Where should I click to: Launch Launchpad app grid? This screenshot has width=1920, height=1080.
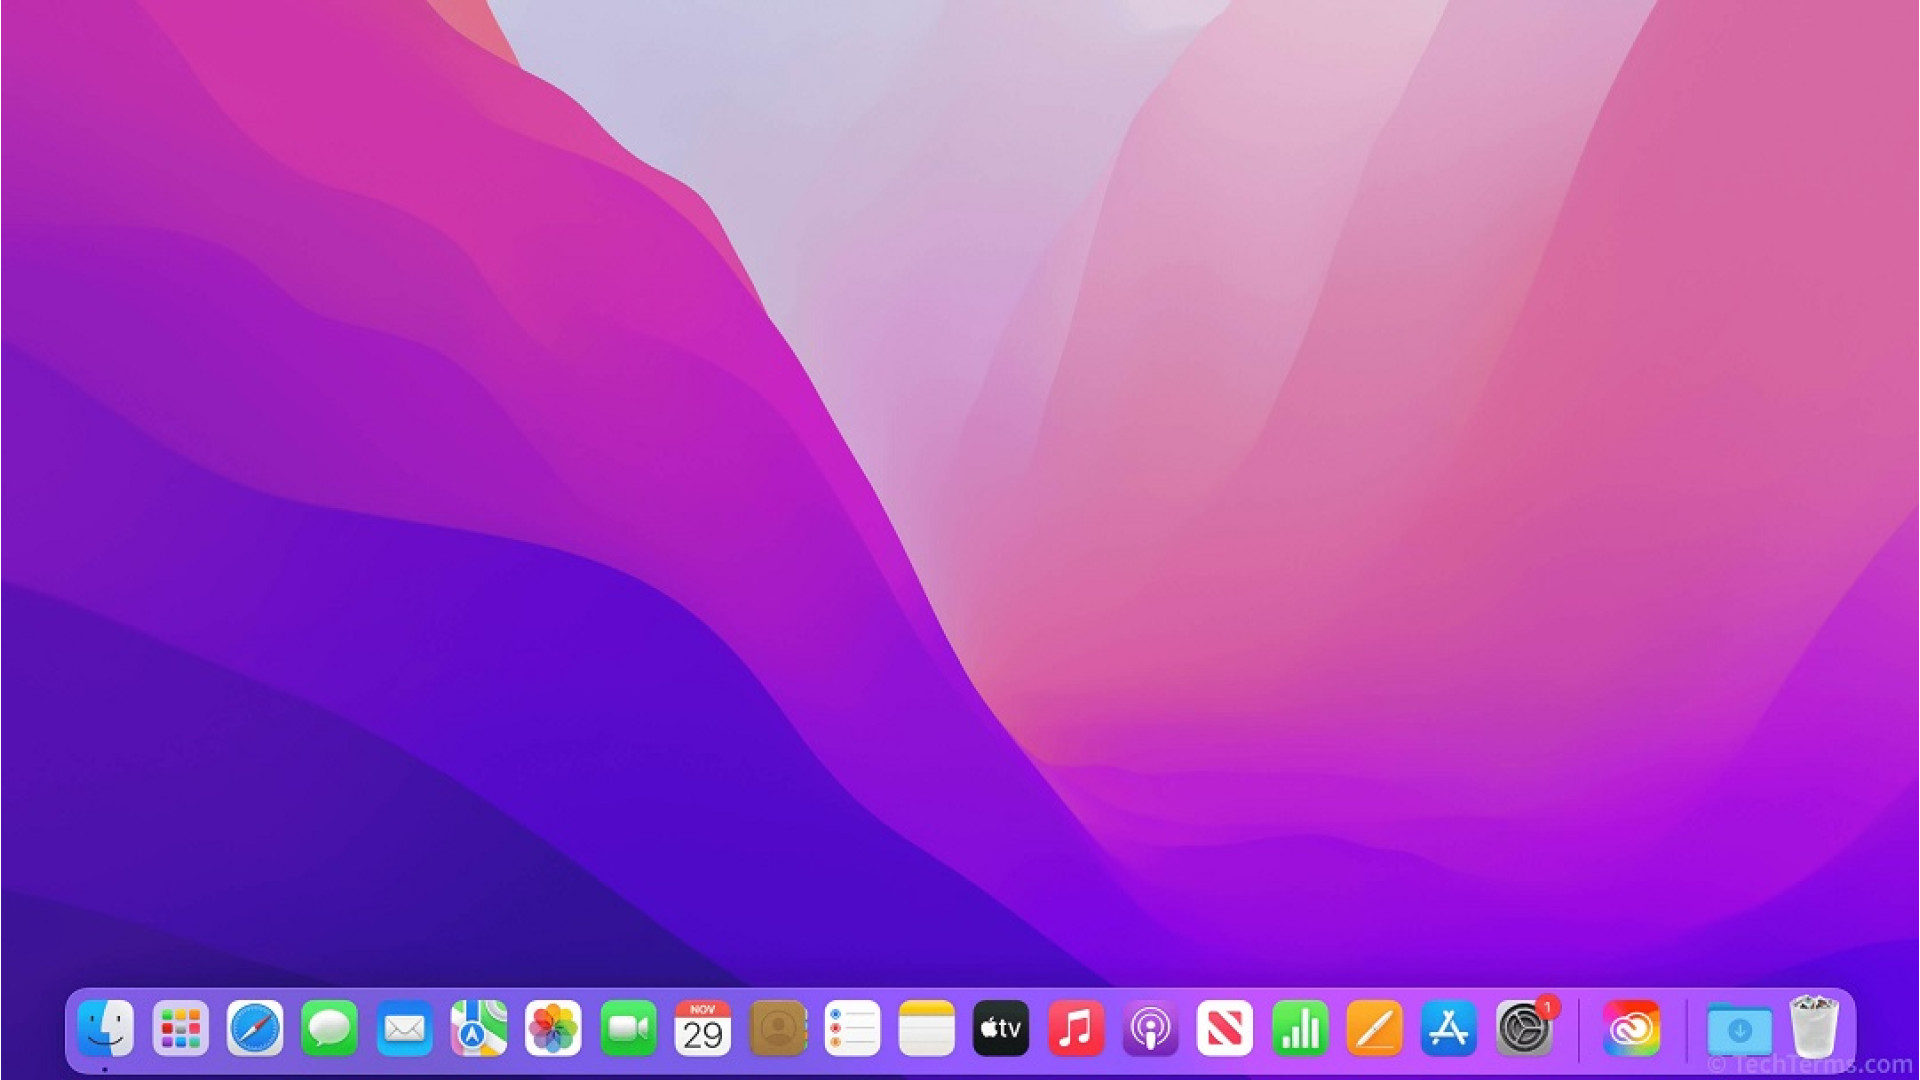click(181, 1028)
